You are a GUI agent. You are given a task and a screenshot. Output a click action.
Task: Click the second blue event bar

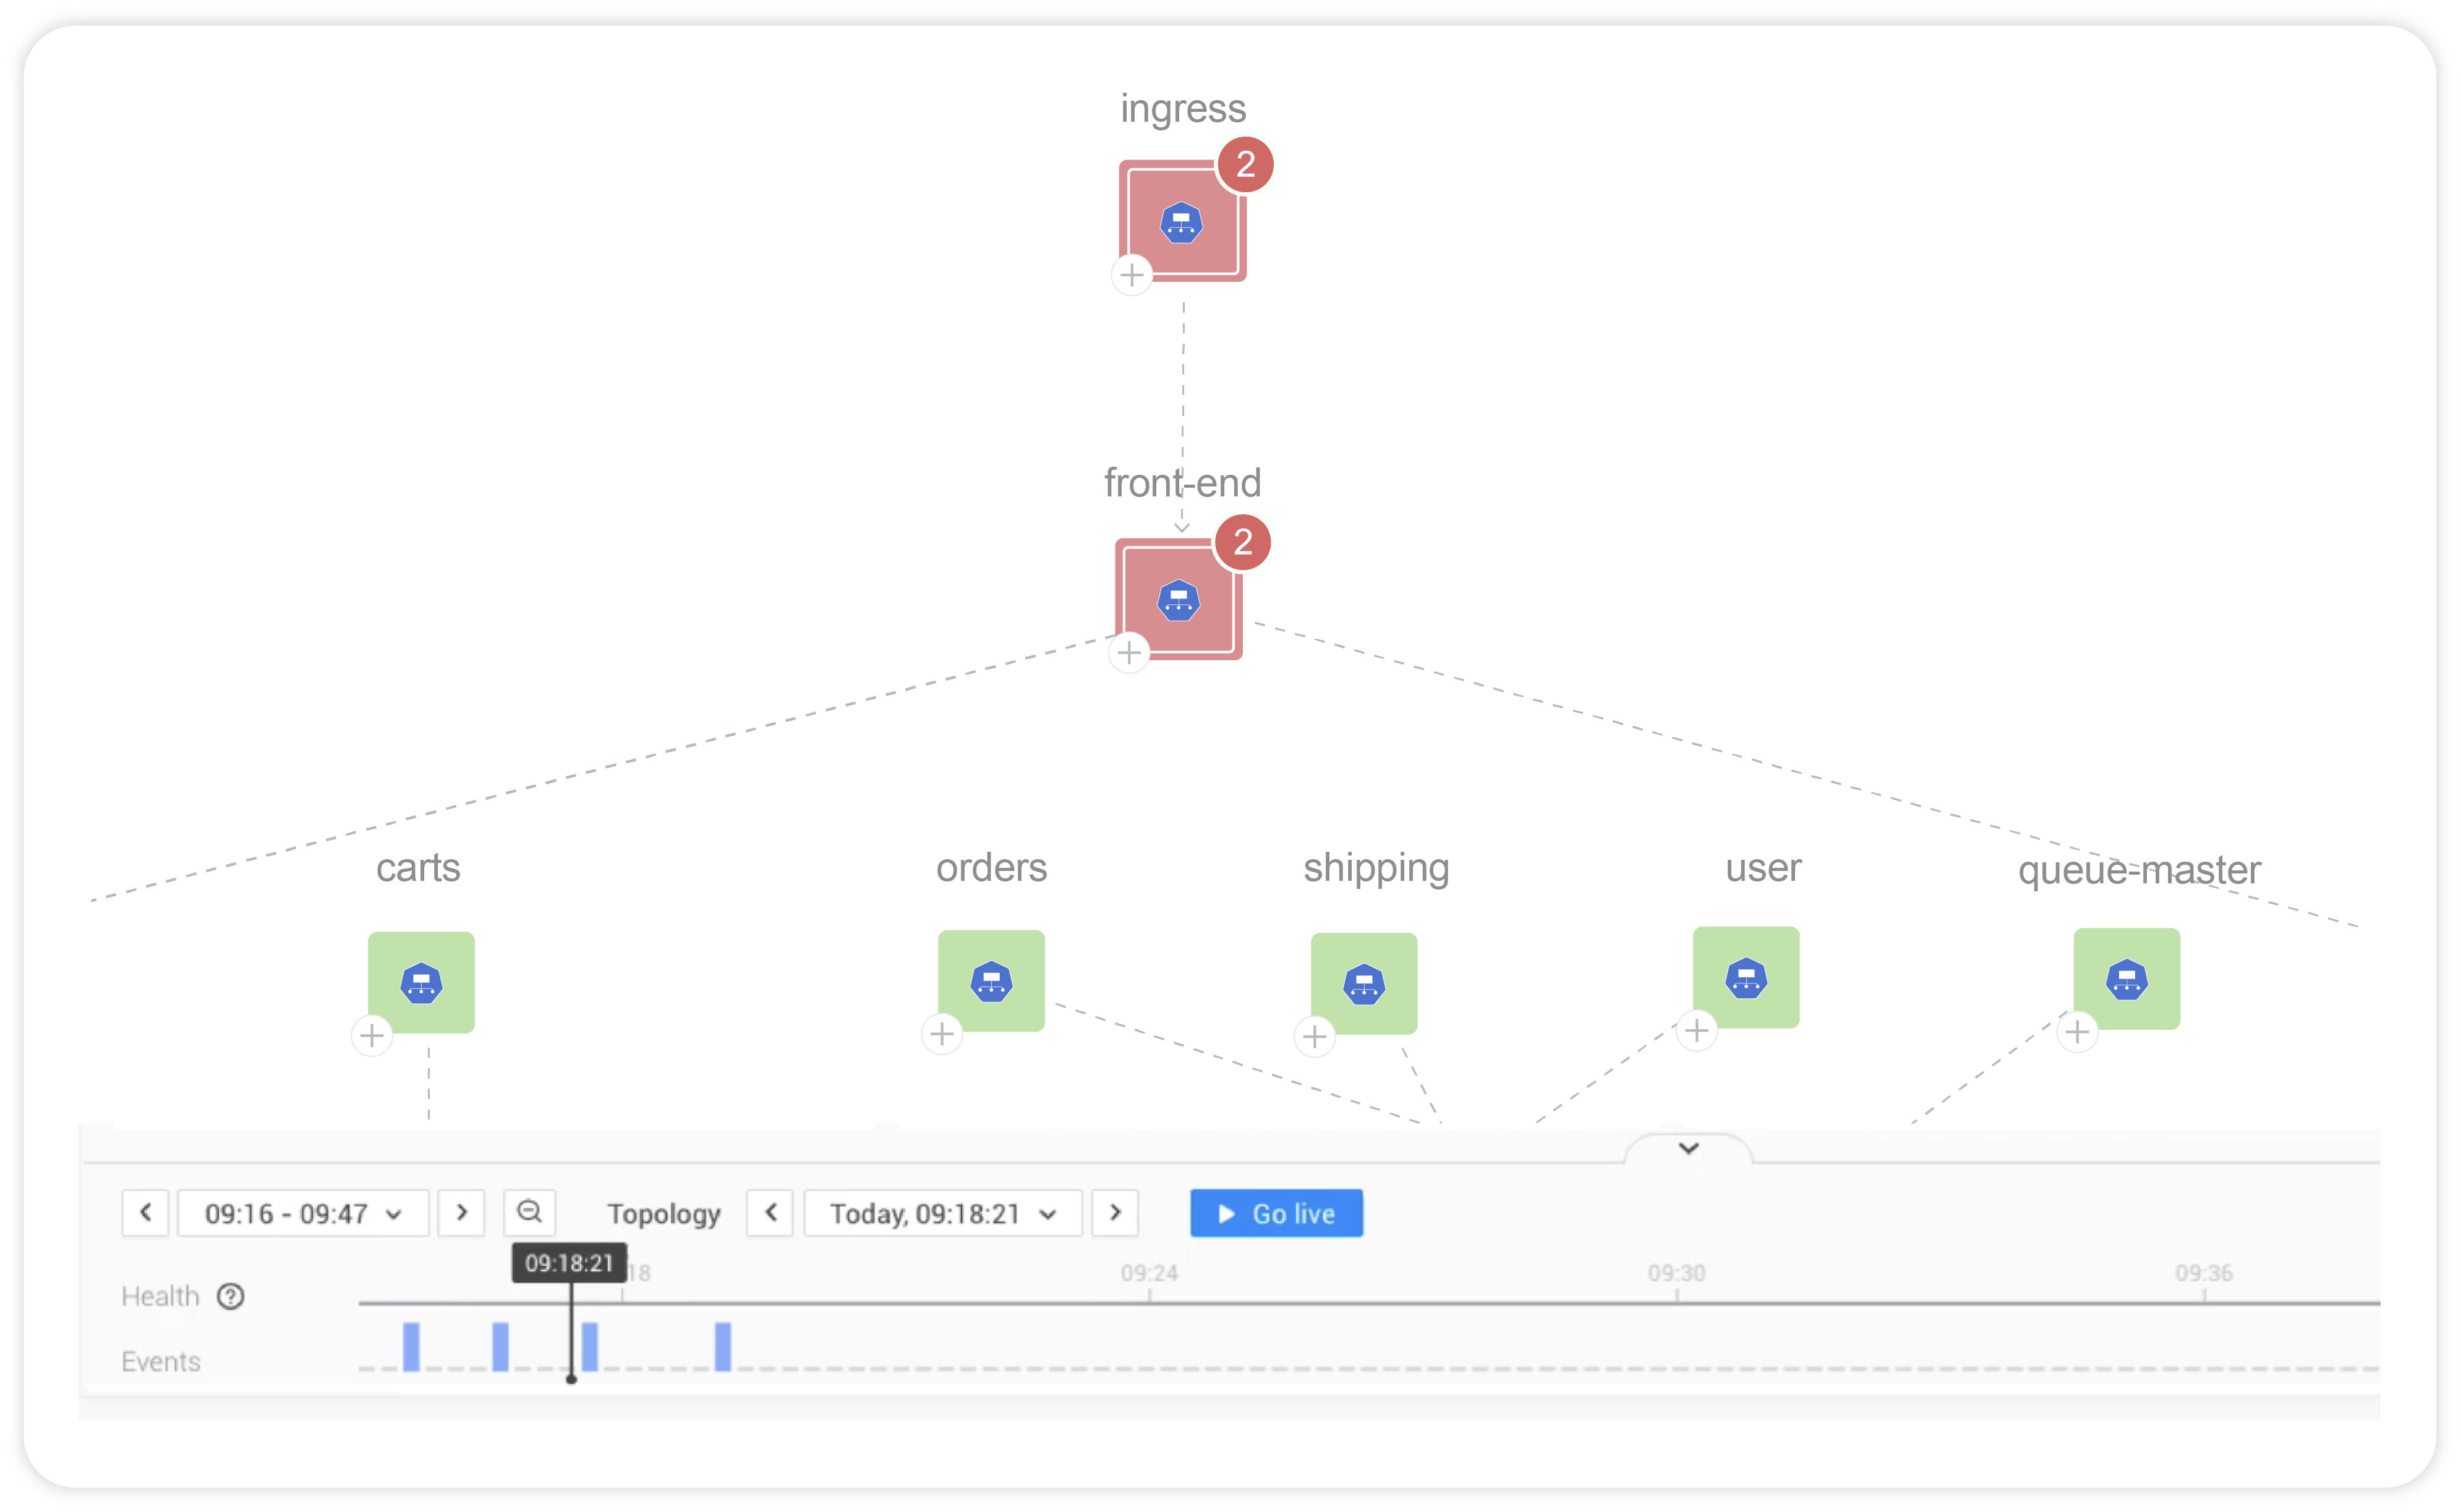tap(500, 1346)
